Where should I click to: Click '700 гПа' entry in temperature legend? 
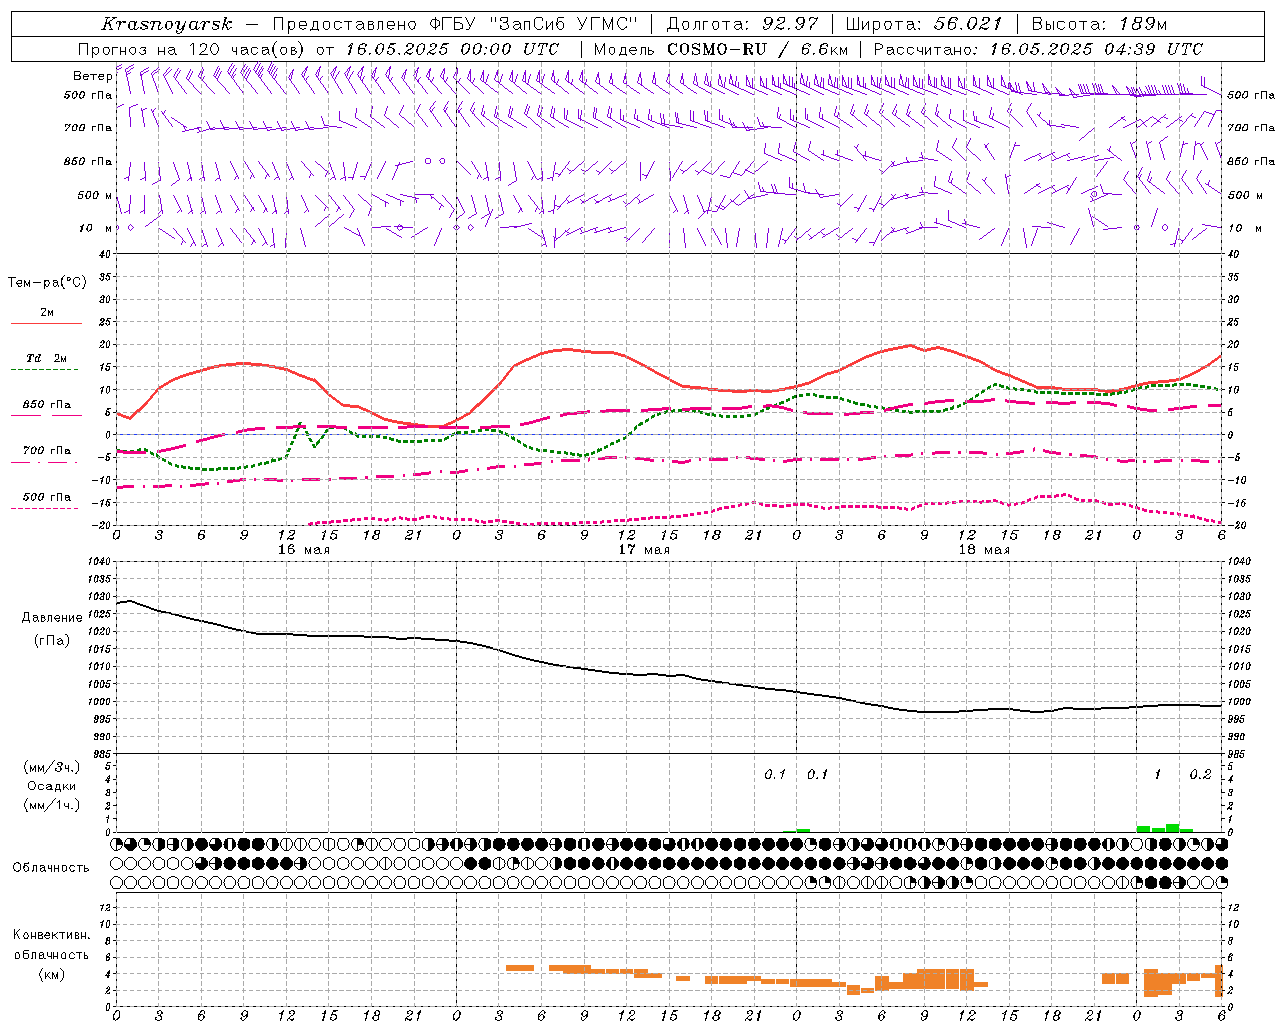(x=47, y=451)
